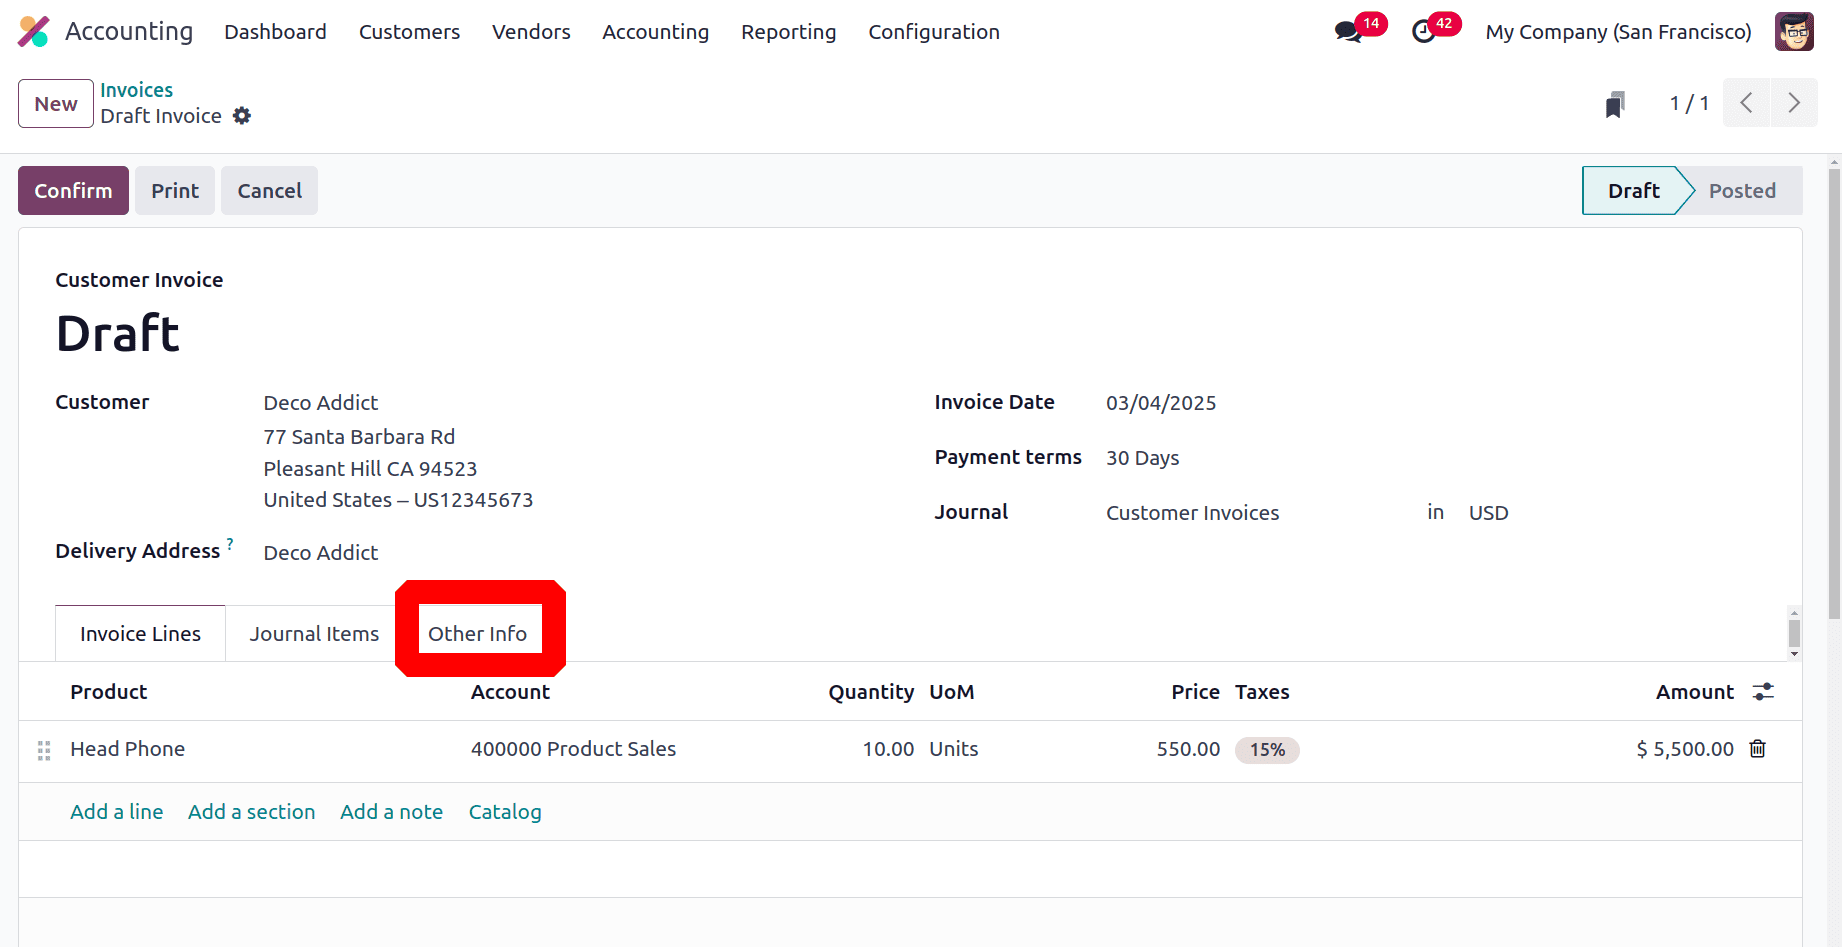Open the gear settings icon beside Draft Invoice
The image size is (1842, 947).
(242, 115)
